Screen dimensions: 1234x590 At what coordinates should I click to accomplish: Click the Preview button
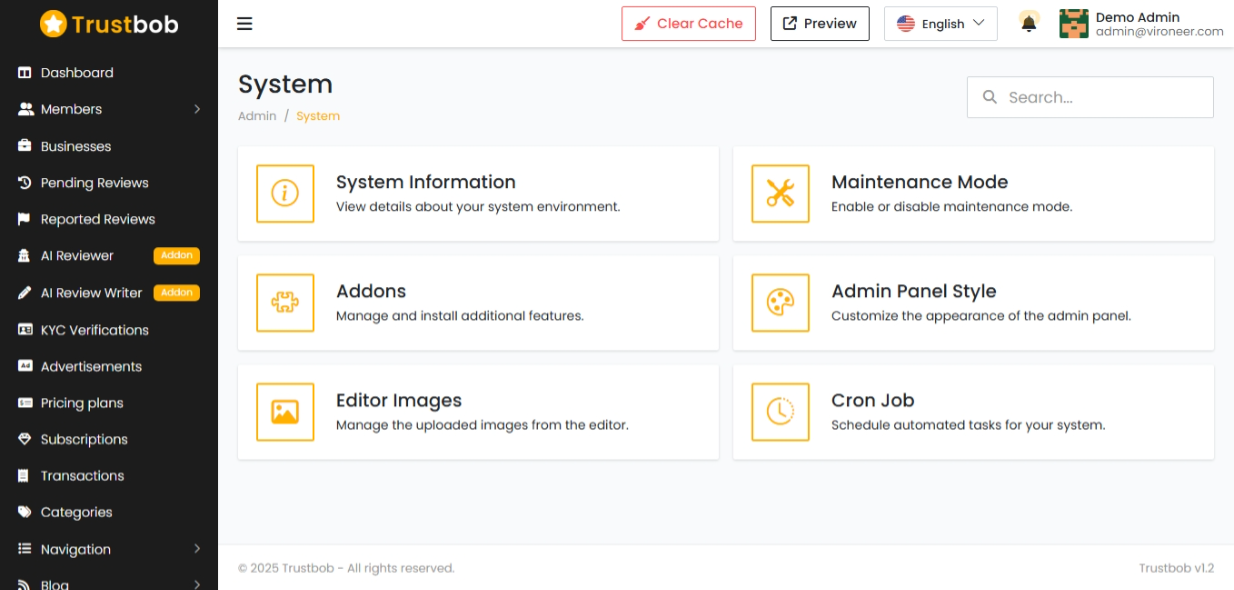[x=820, y=24]
